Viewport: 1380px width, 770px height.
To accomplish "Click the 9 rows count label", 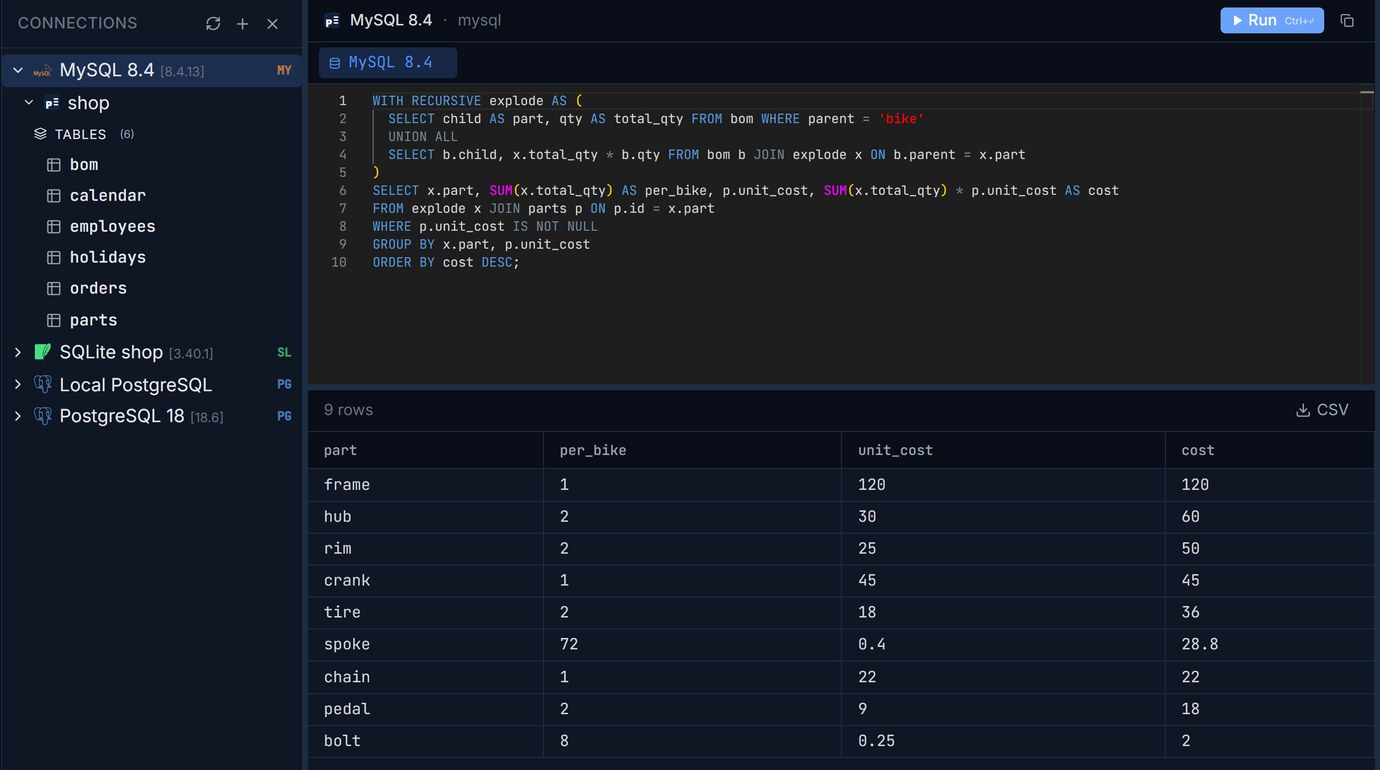I will click(348, 410).
